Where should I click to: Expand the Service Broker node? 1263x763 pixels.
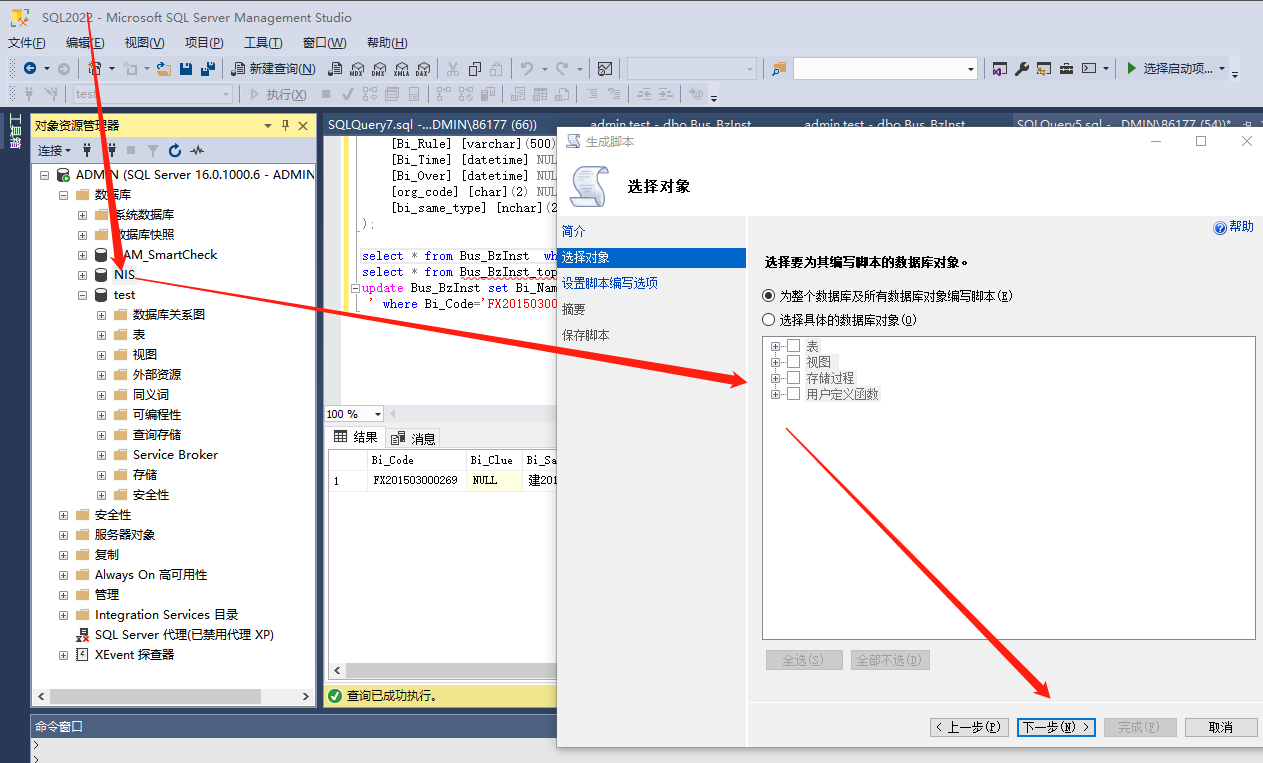(x=101, y=455)
